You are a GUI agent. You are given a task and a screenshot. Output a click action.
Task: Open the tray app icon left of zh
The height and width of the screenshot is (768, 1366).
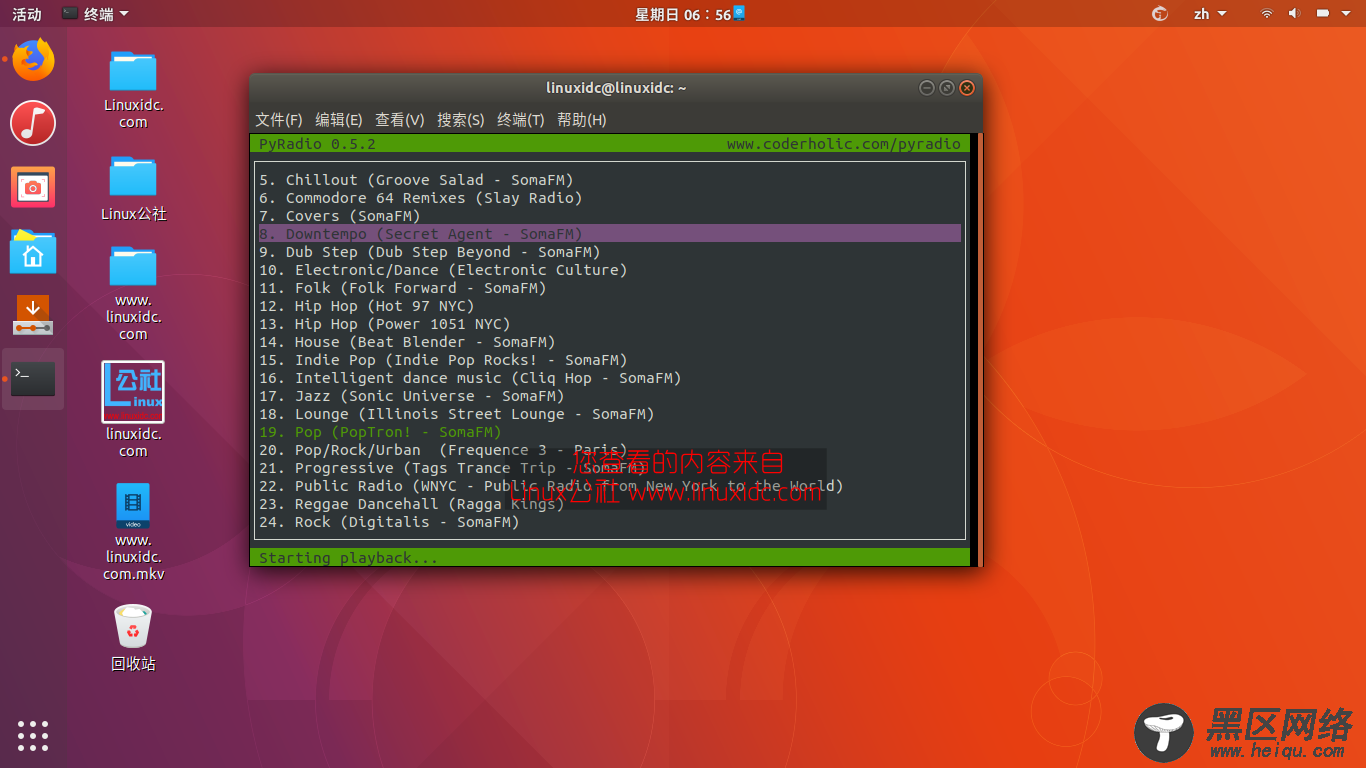[x=1160, y=14]
